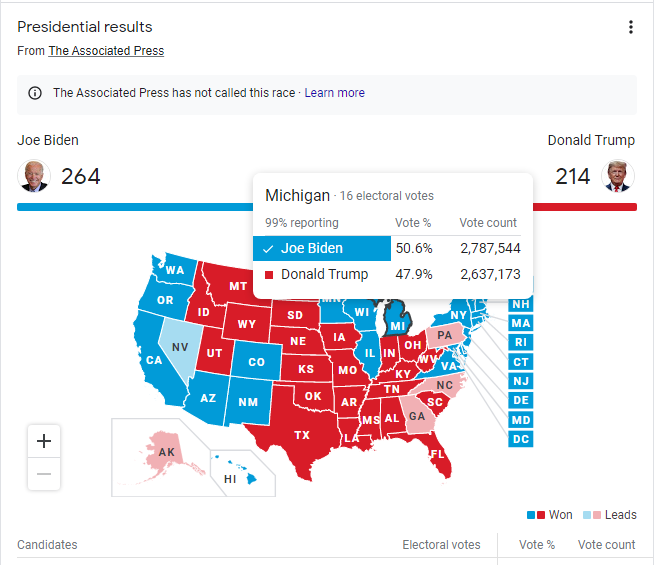
Task: Select Alaska in the inset map
Action: point(167,452)
